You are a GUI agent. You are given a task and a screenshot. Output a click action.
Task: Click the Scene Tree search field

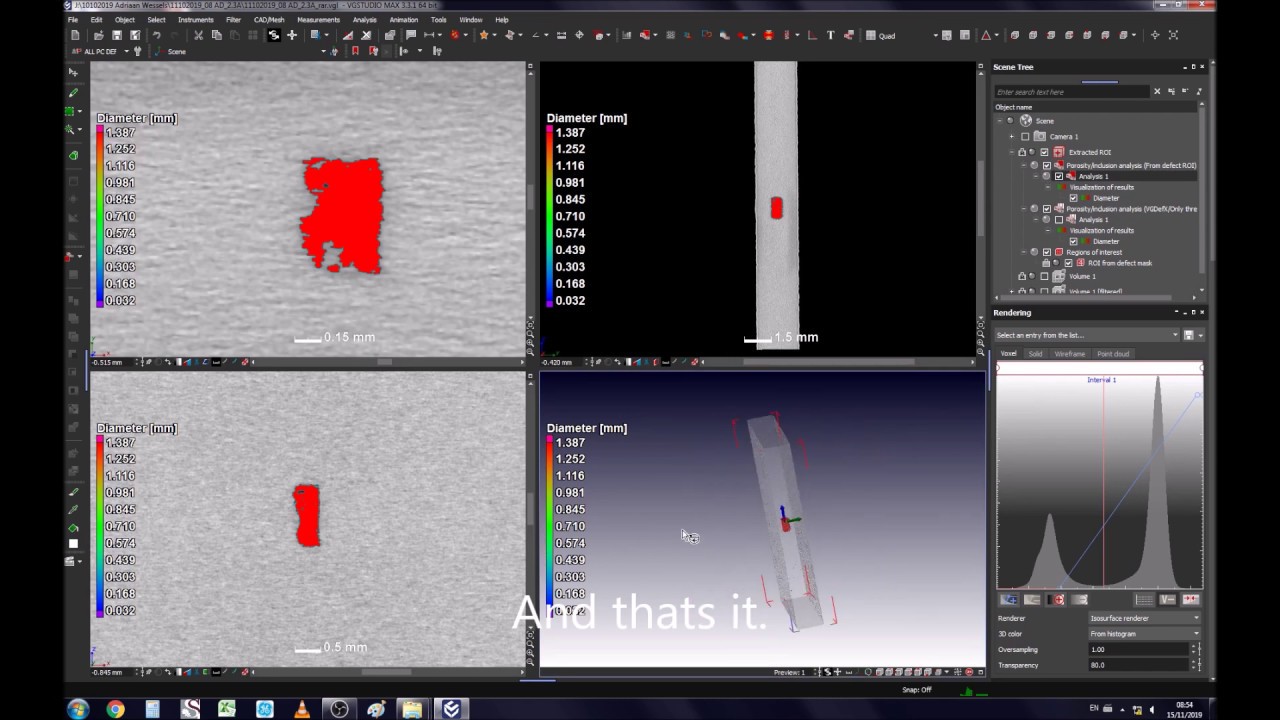point(1072,91)
